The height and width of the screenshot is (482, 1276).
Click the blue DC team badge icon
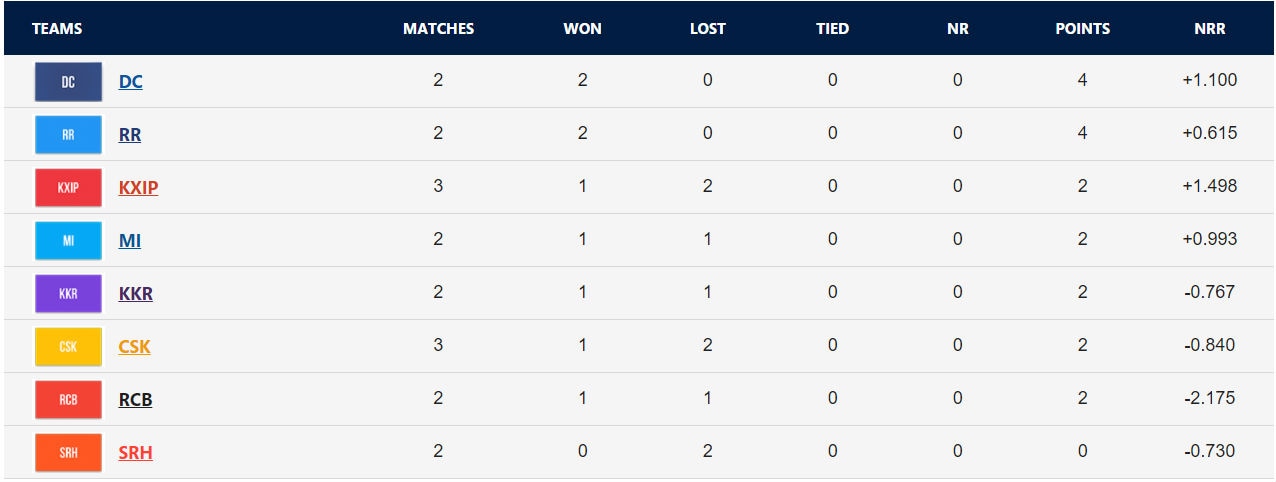[x=68, y=82]
